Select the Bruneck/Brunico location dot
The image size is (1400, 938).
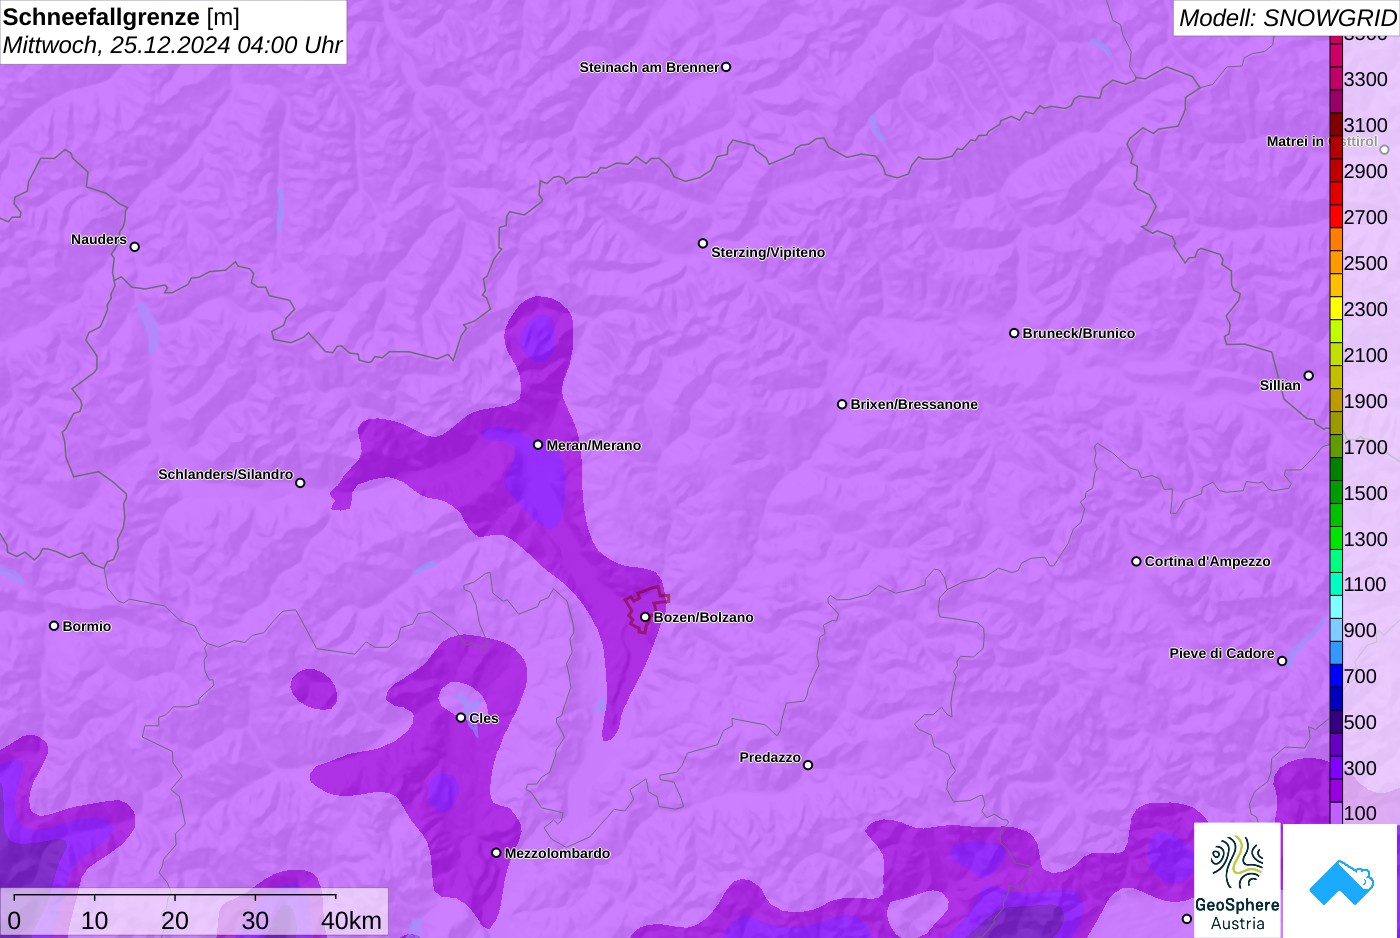pyautogui.click(x=1014, y=333)
